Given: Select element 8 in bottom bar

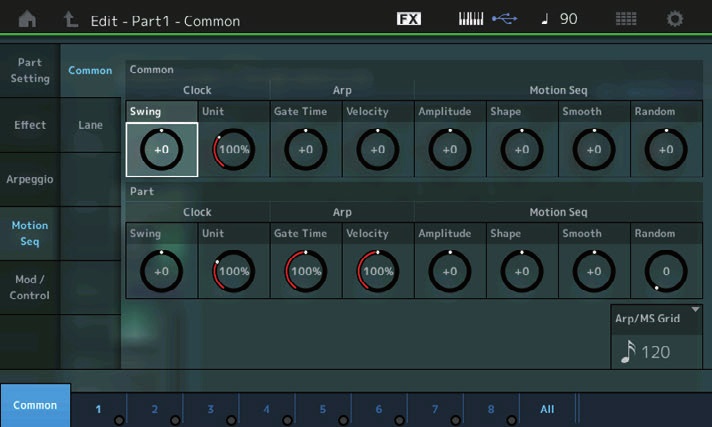Looking at the screenshot, I should pos(491,409).
